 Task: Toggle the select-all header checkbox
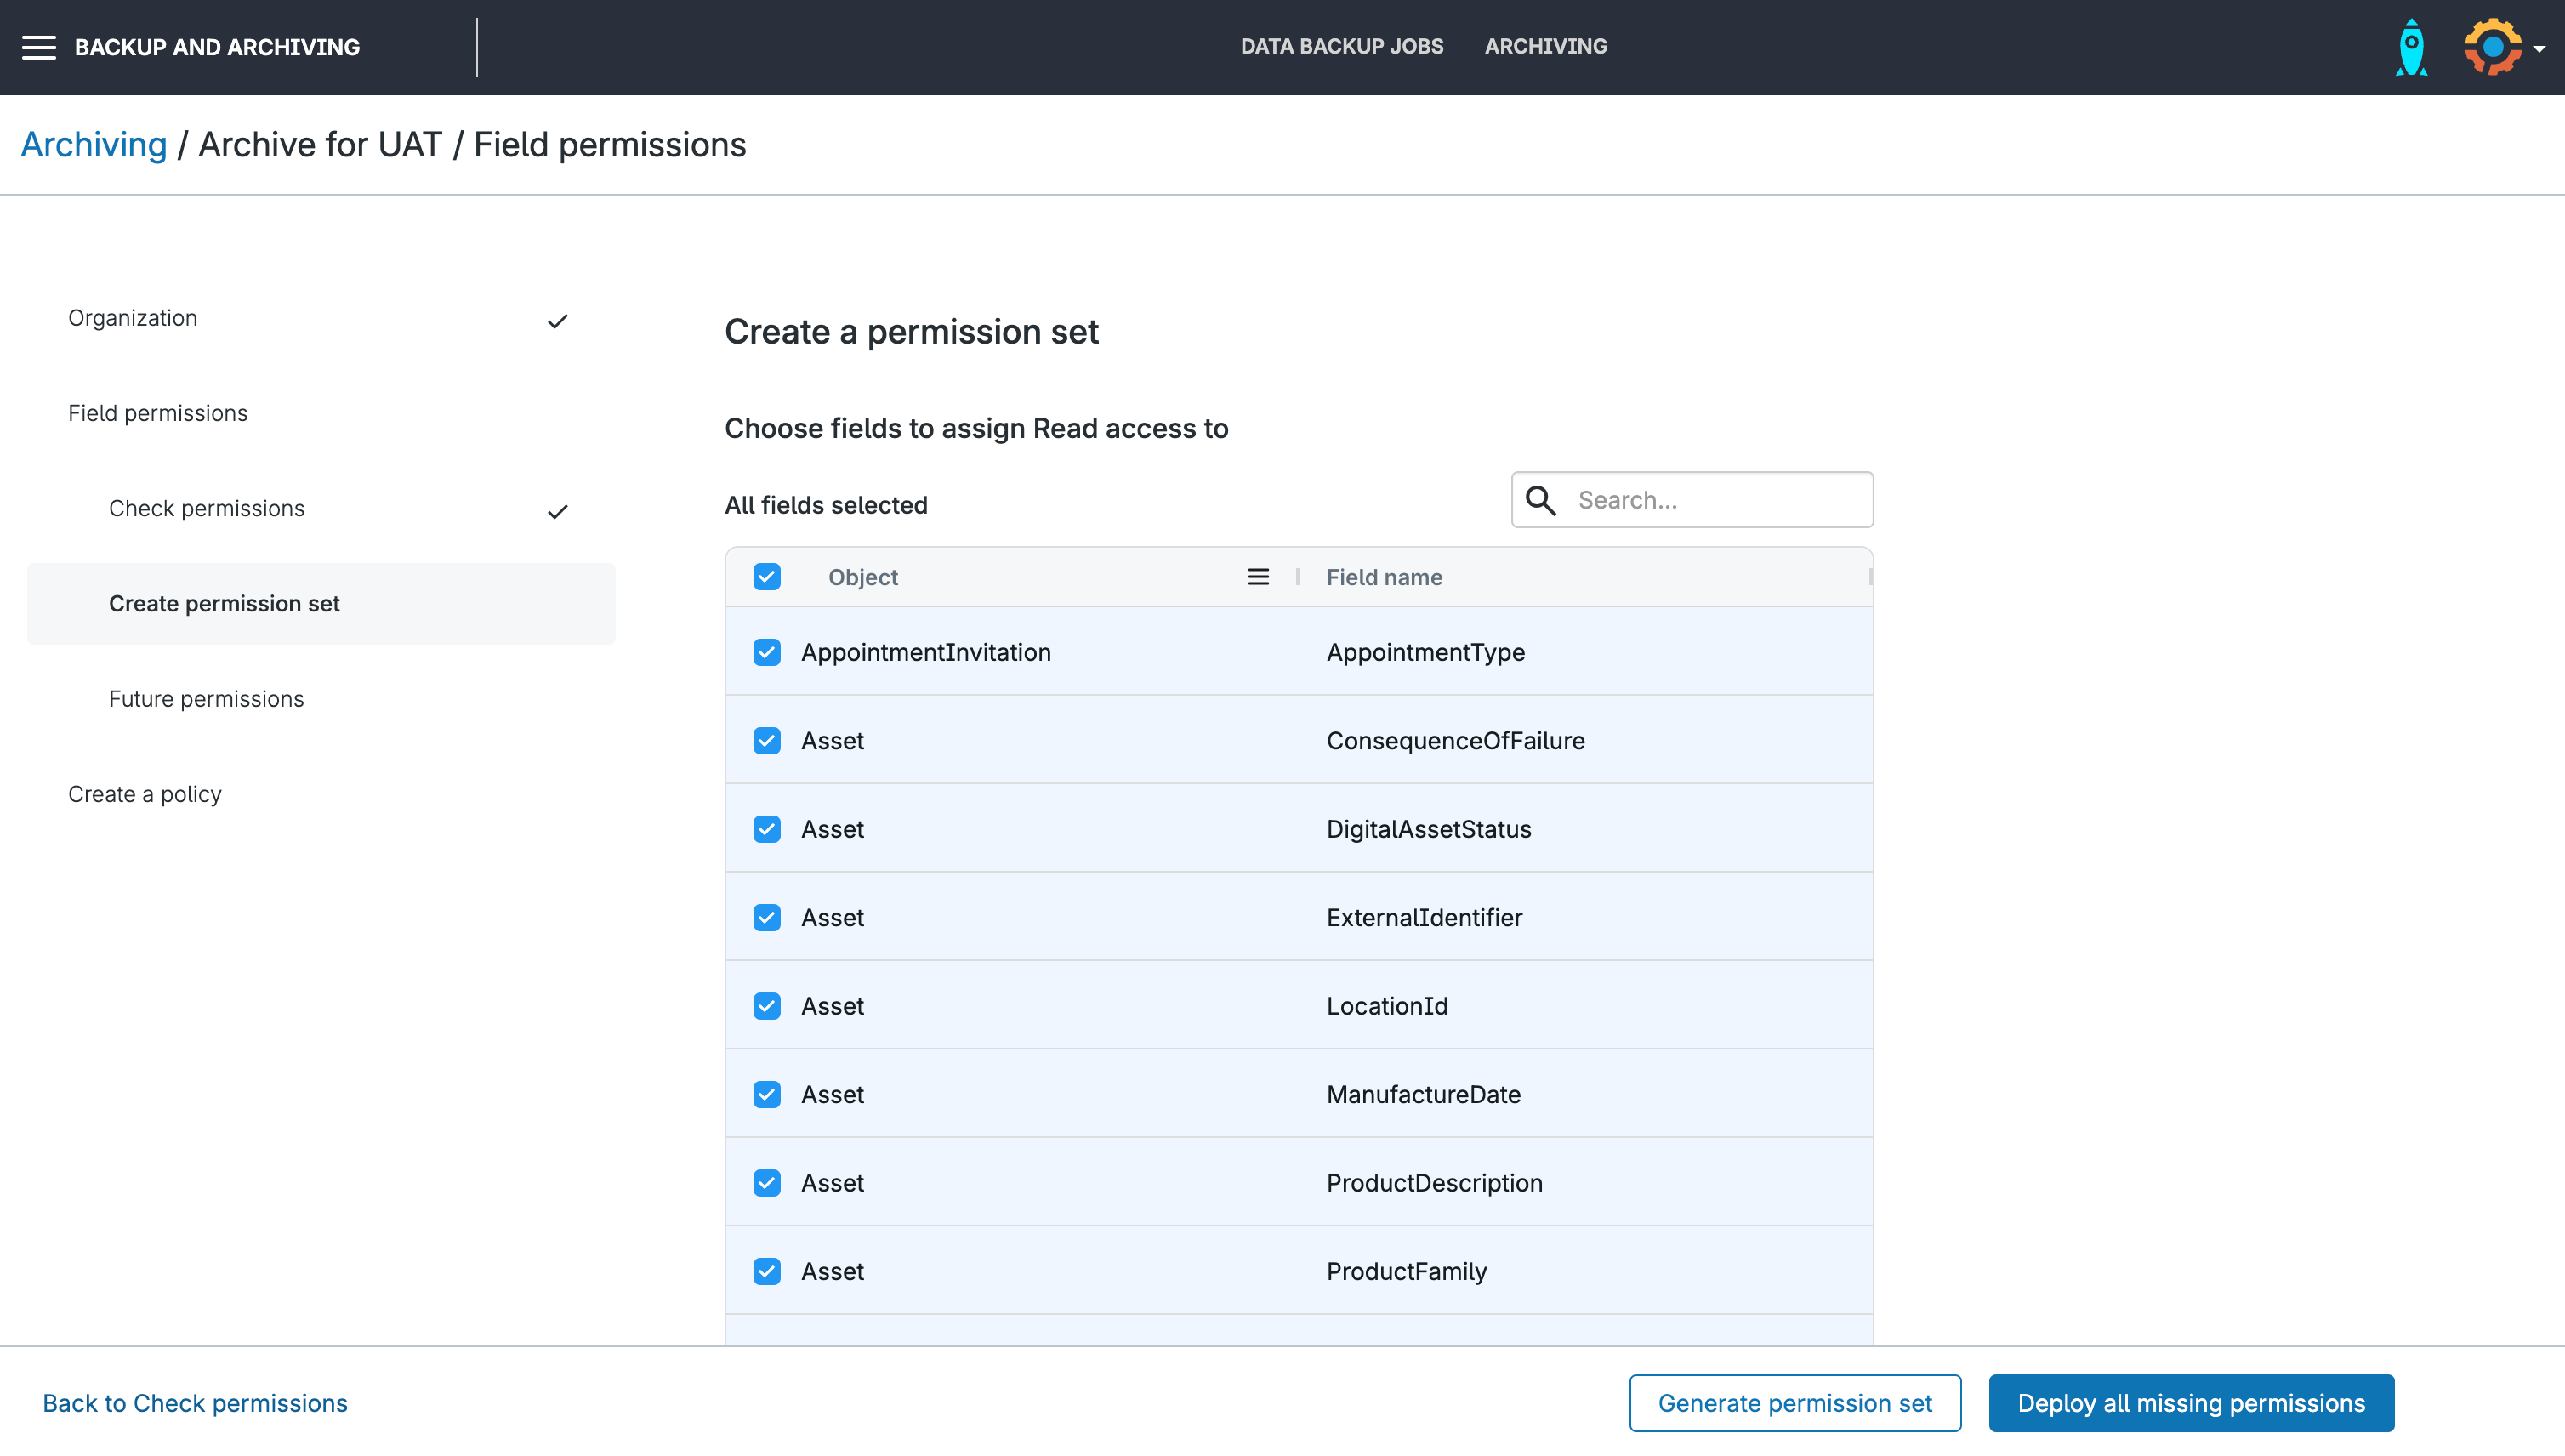(x=767, y=577)
